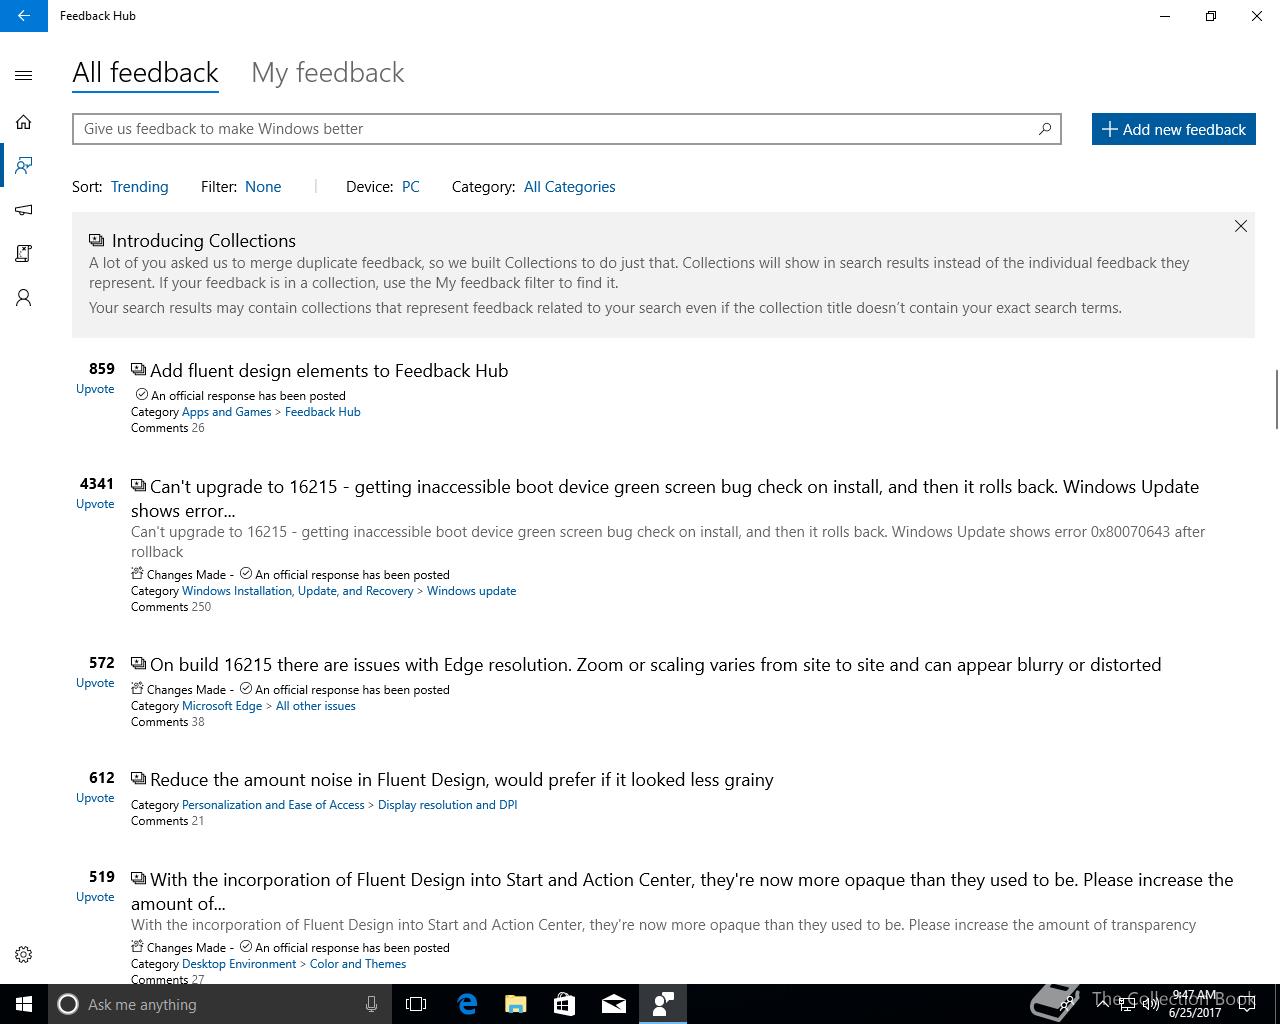Open the Sort Trending dropdown
Screen dimensions: 1280x1024
tap(139, 187)
